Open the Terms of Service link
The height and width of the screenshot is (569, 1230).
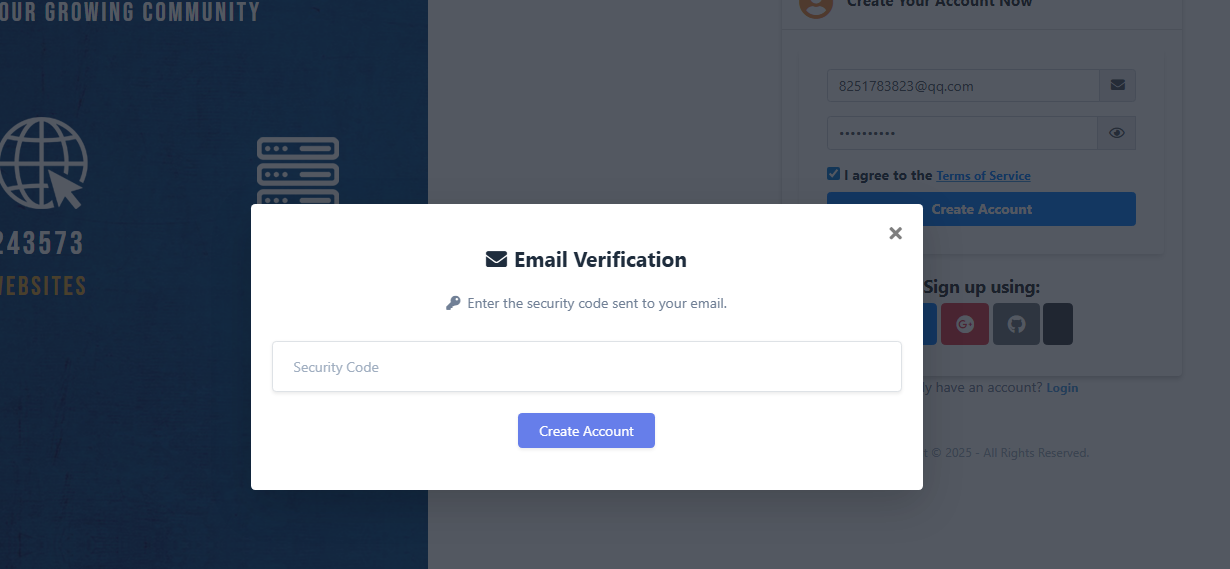(x=983, y=176)
